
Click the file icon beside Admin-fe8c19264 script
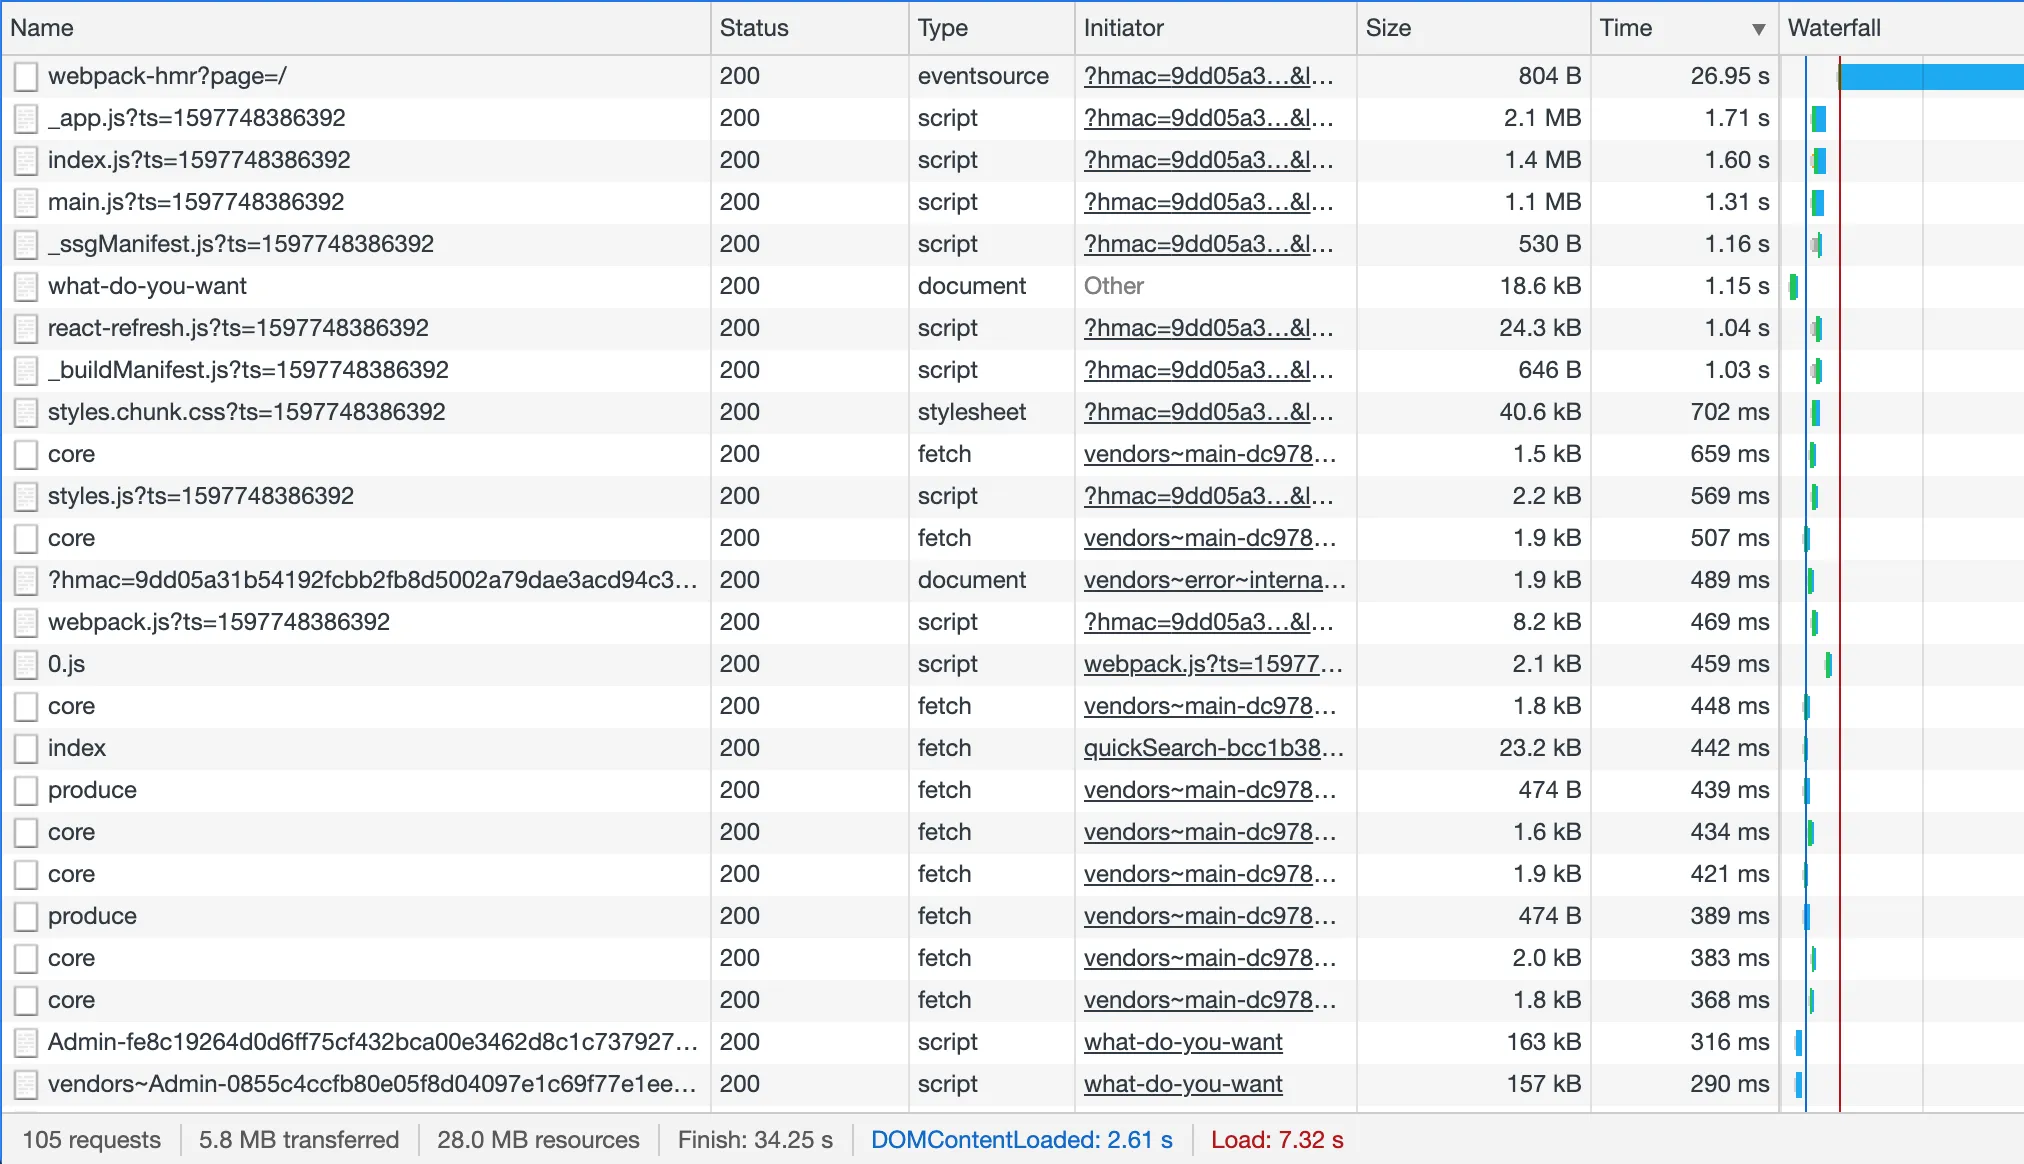26,1042
